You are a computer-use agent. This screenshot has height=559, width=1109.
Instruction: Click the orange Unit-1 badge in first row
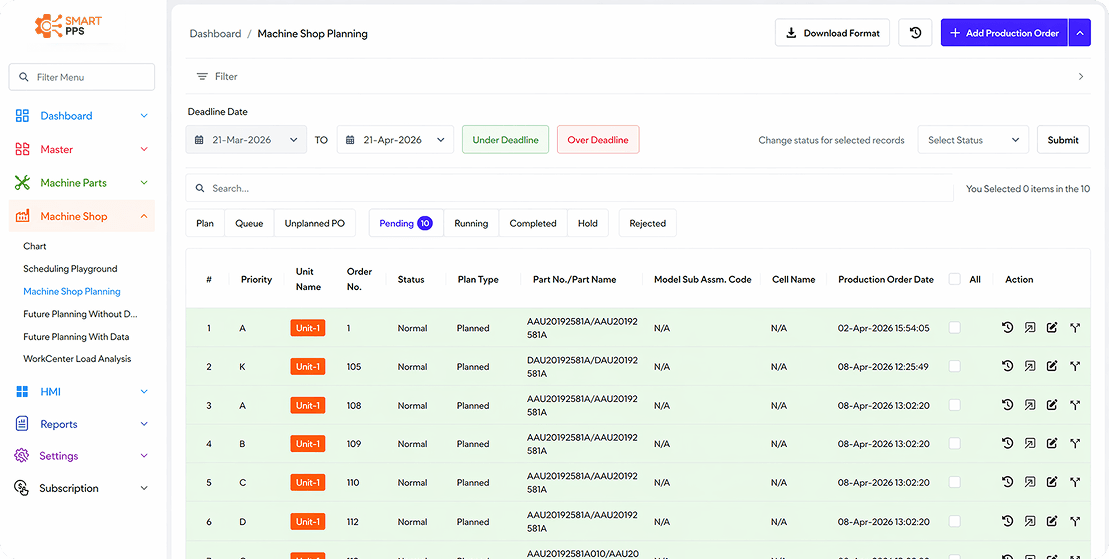click(308, 328)
